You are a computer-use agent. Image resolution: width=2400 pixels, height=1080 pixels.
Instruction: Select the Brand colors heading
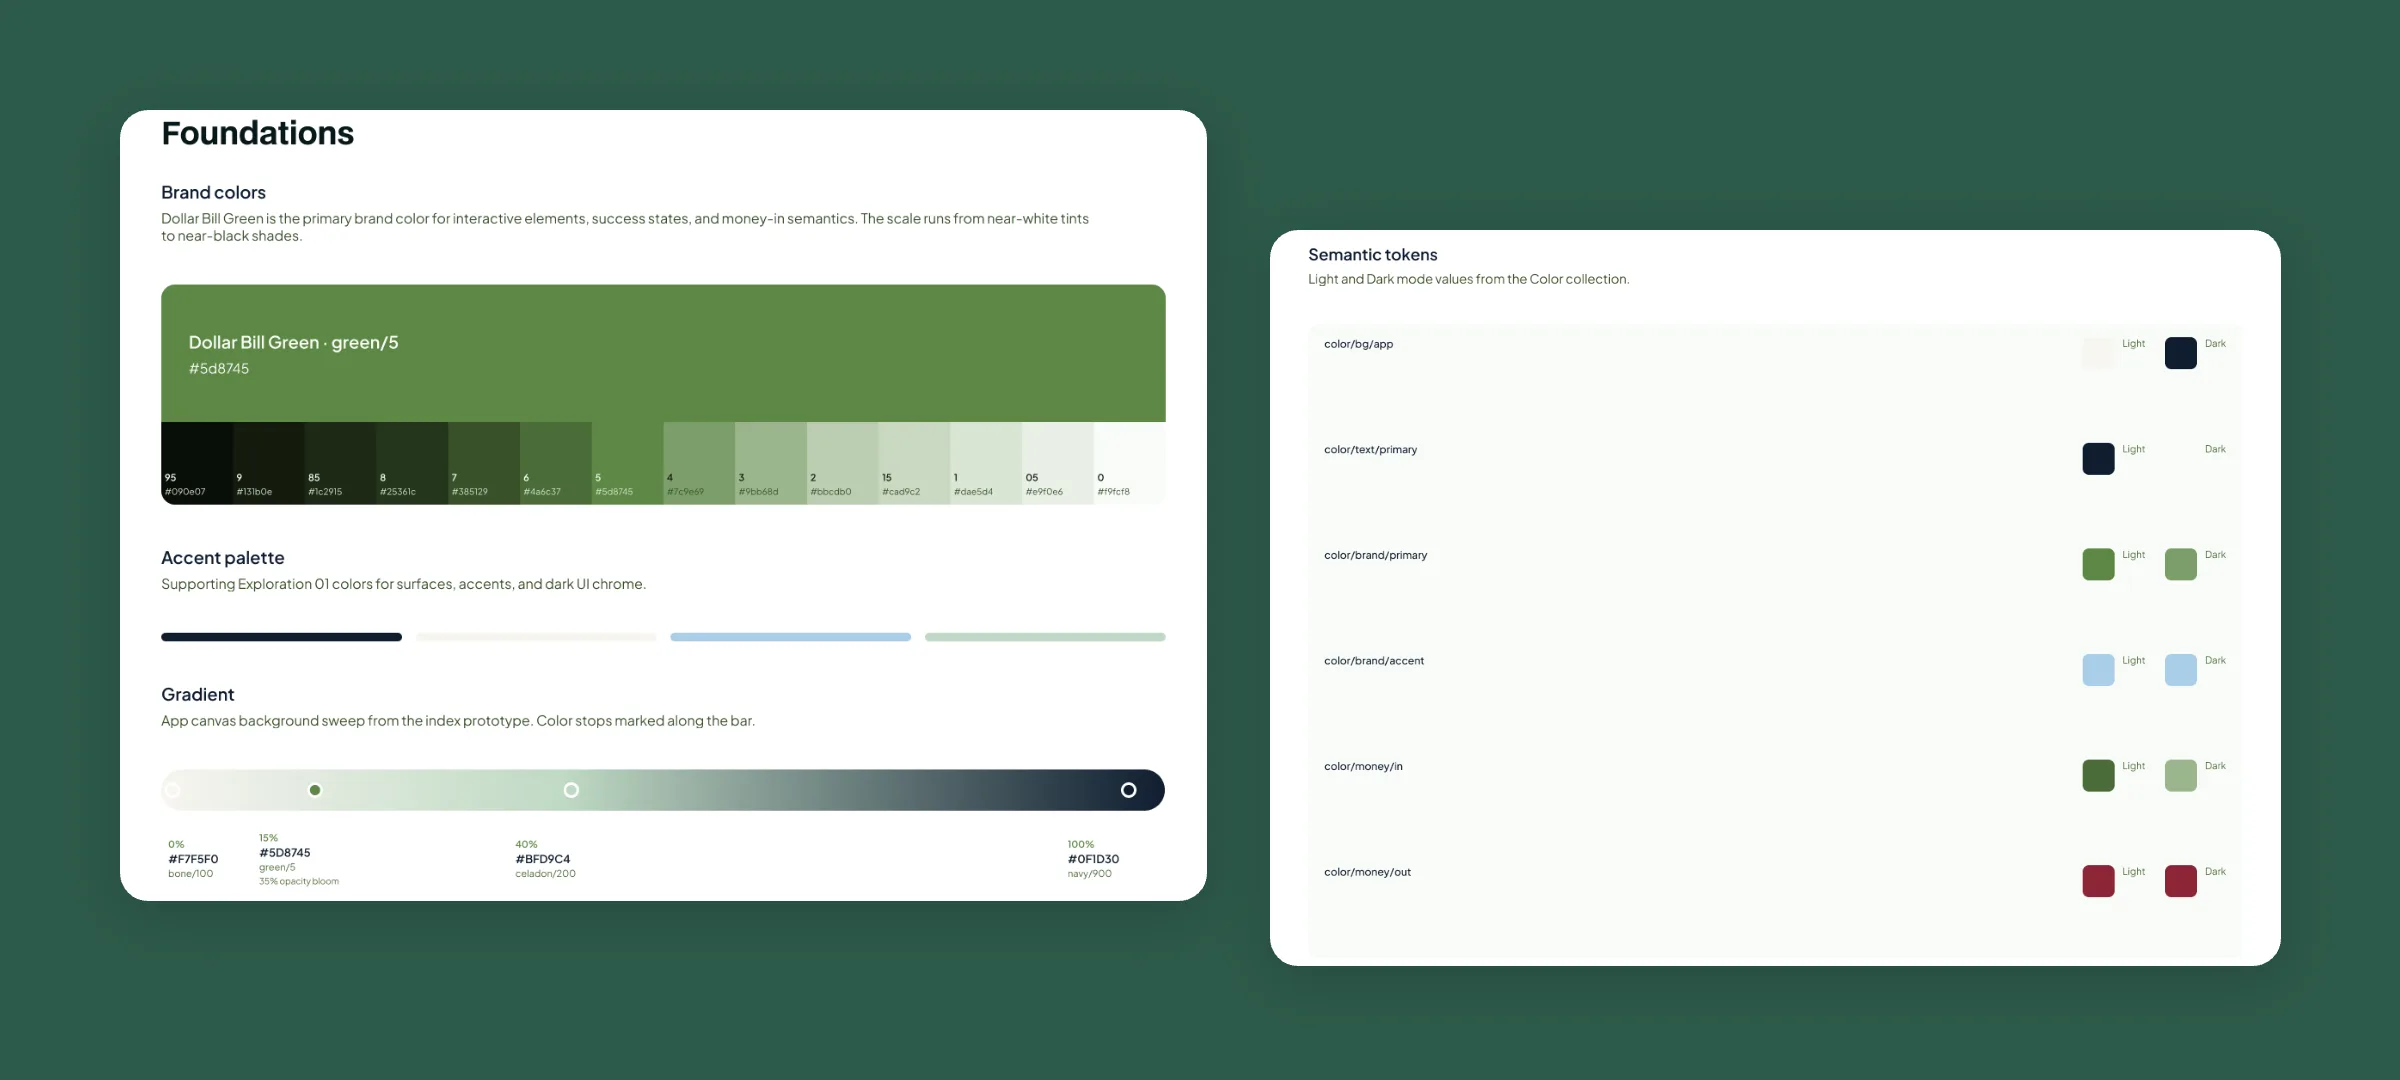pyautogui.click(x=213, y=192)
